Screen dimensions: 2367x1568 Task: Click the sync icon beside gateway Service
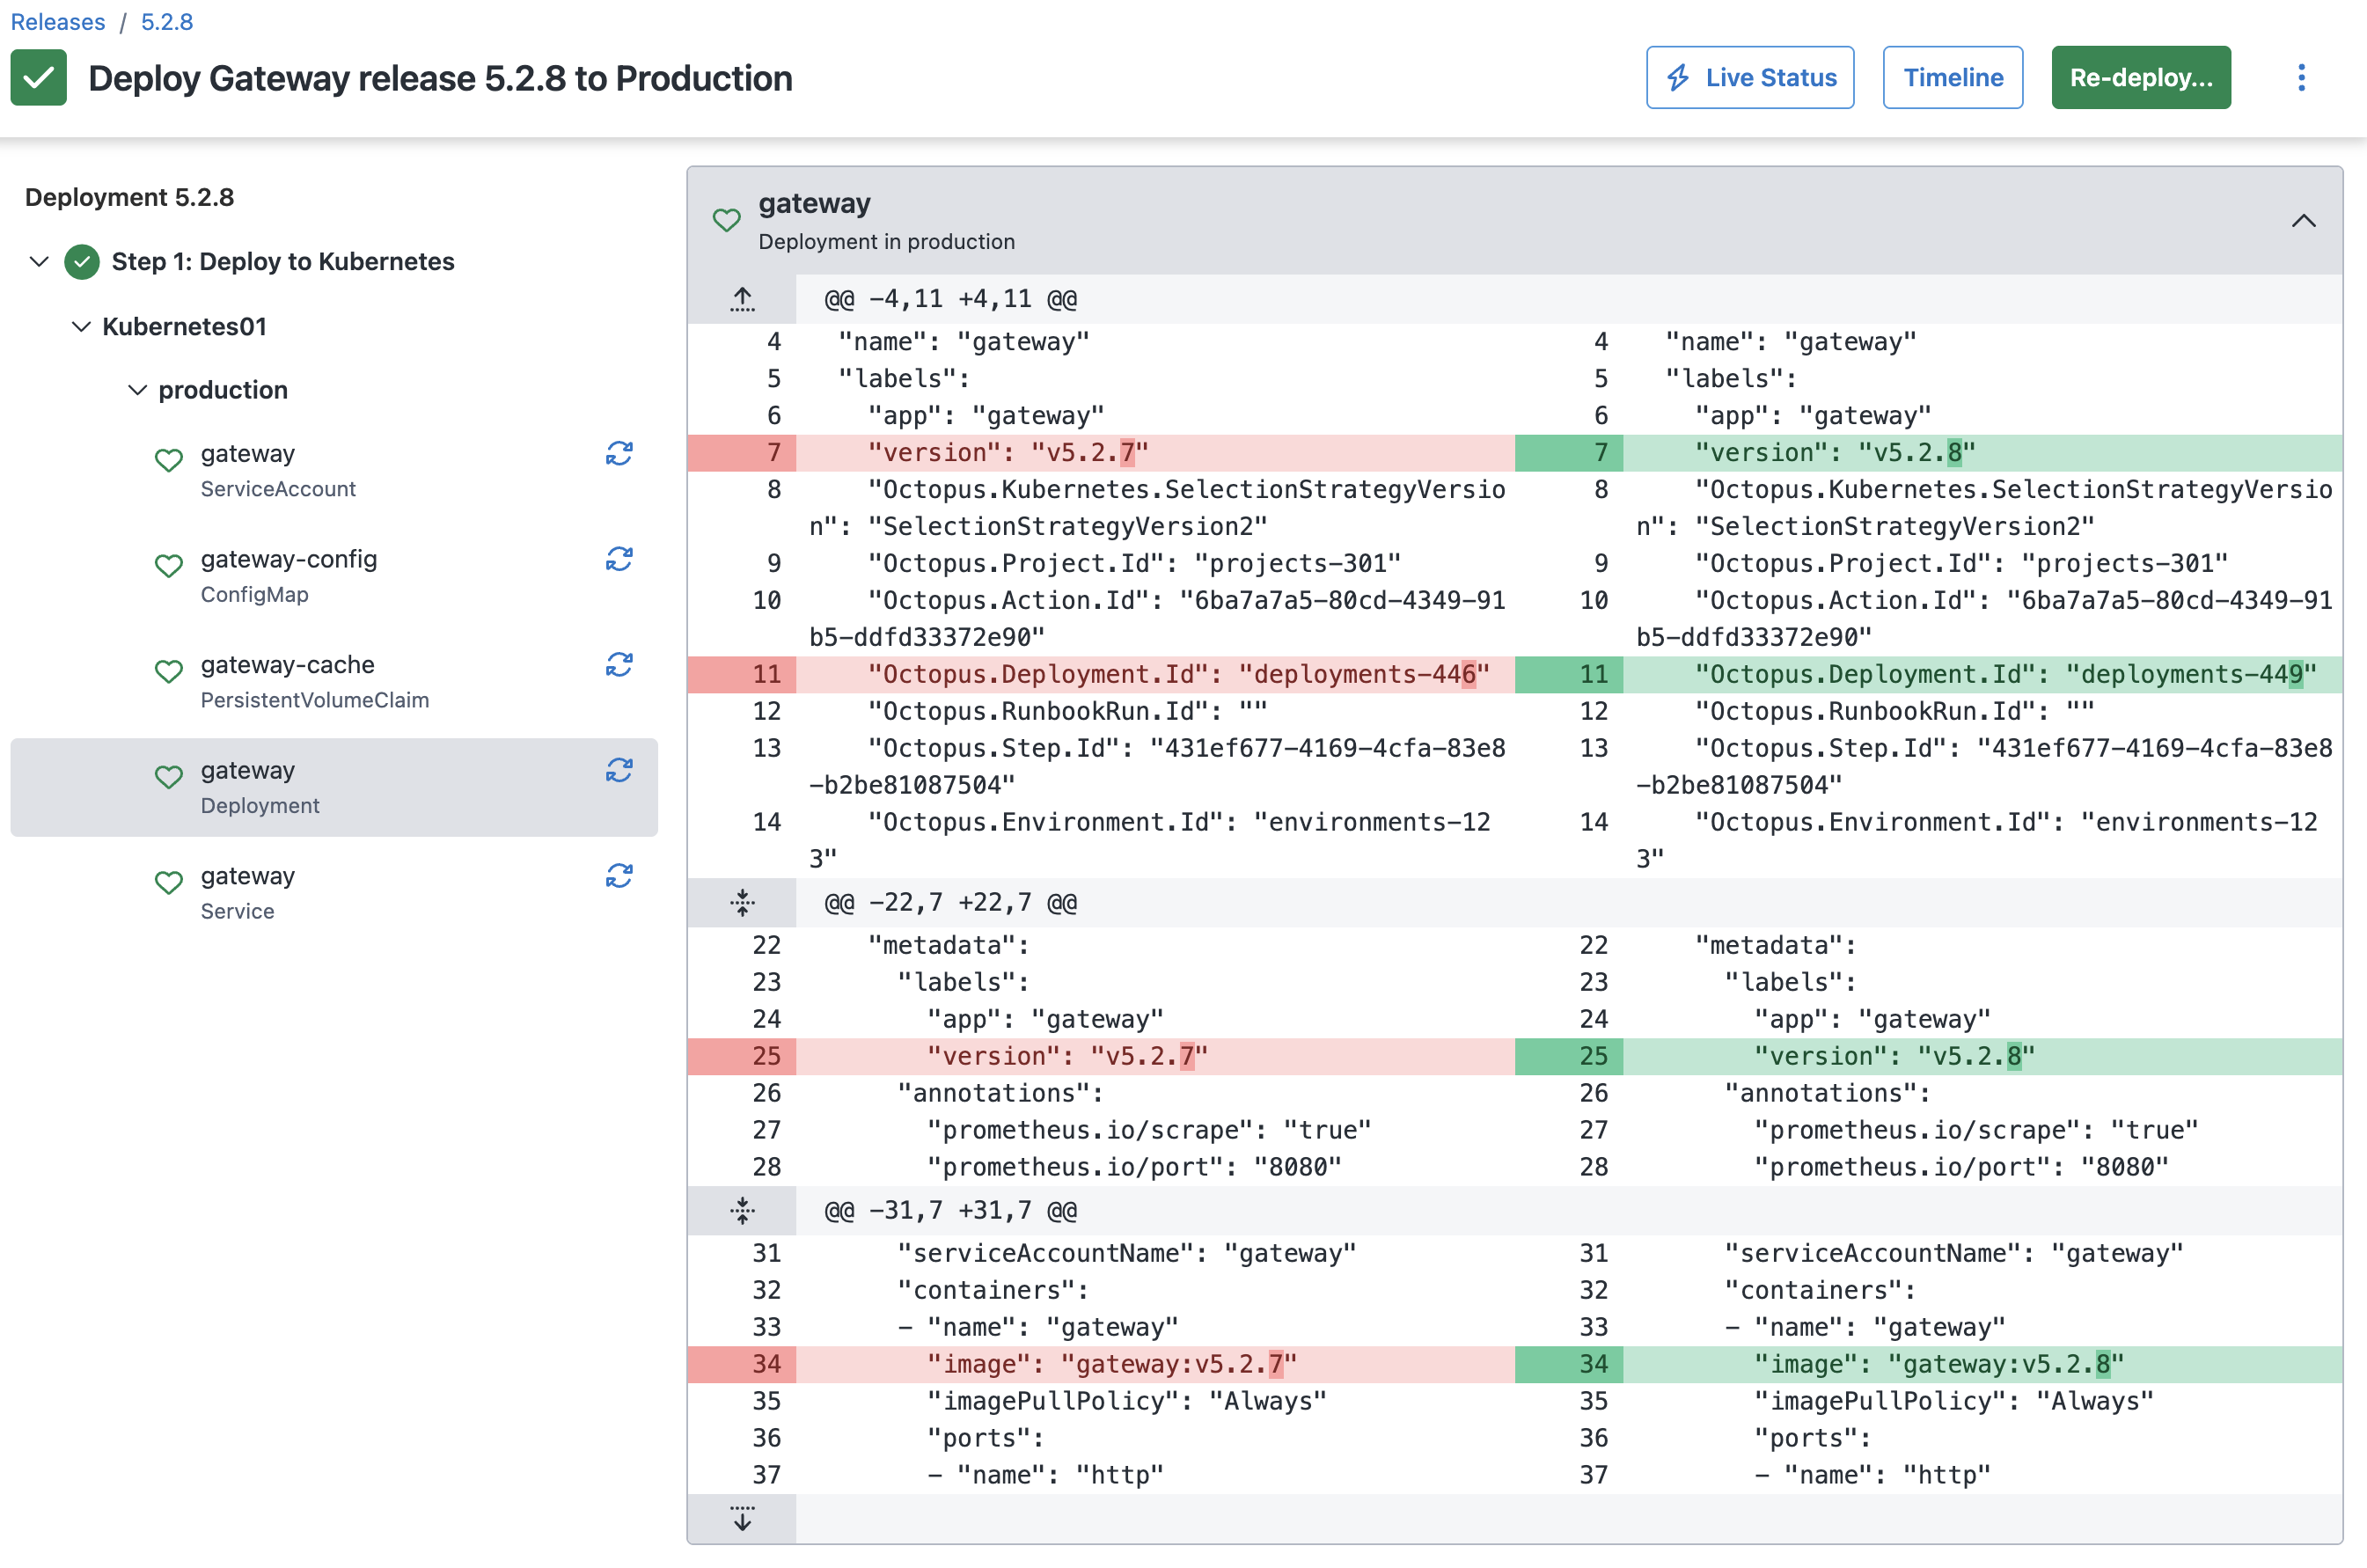620,875
